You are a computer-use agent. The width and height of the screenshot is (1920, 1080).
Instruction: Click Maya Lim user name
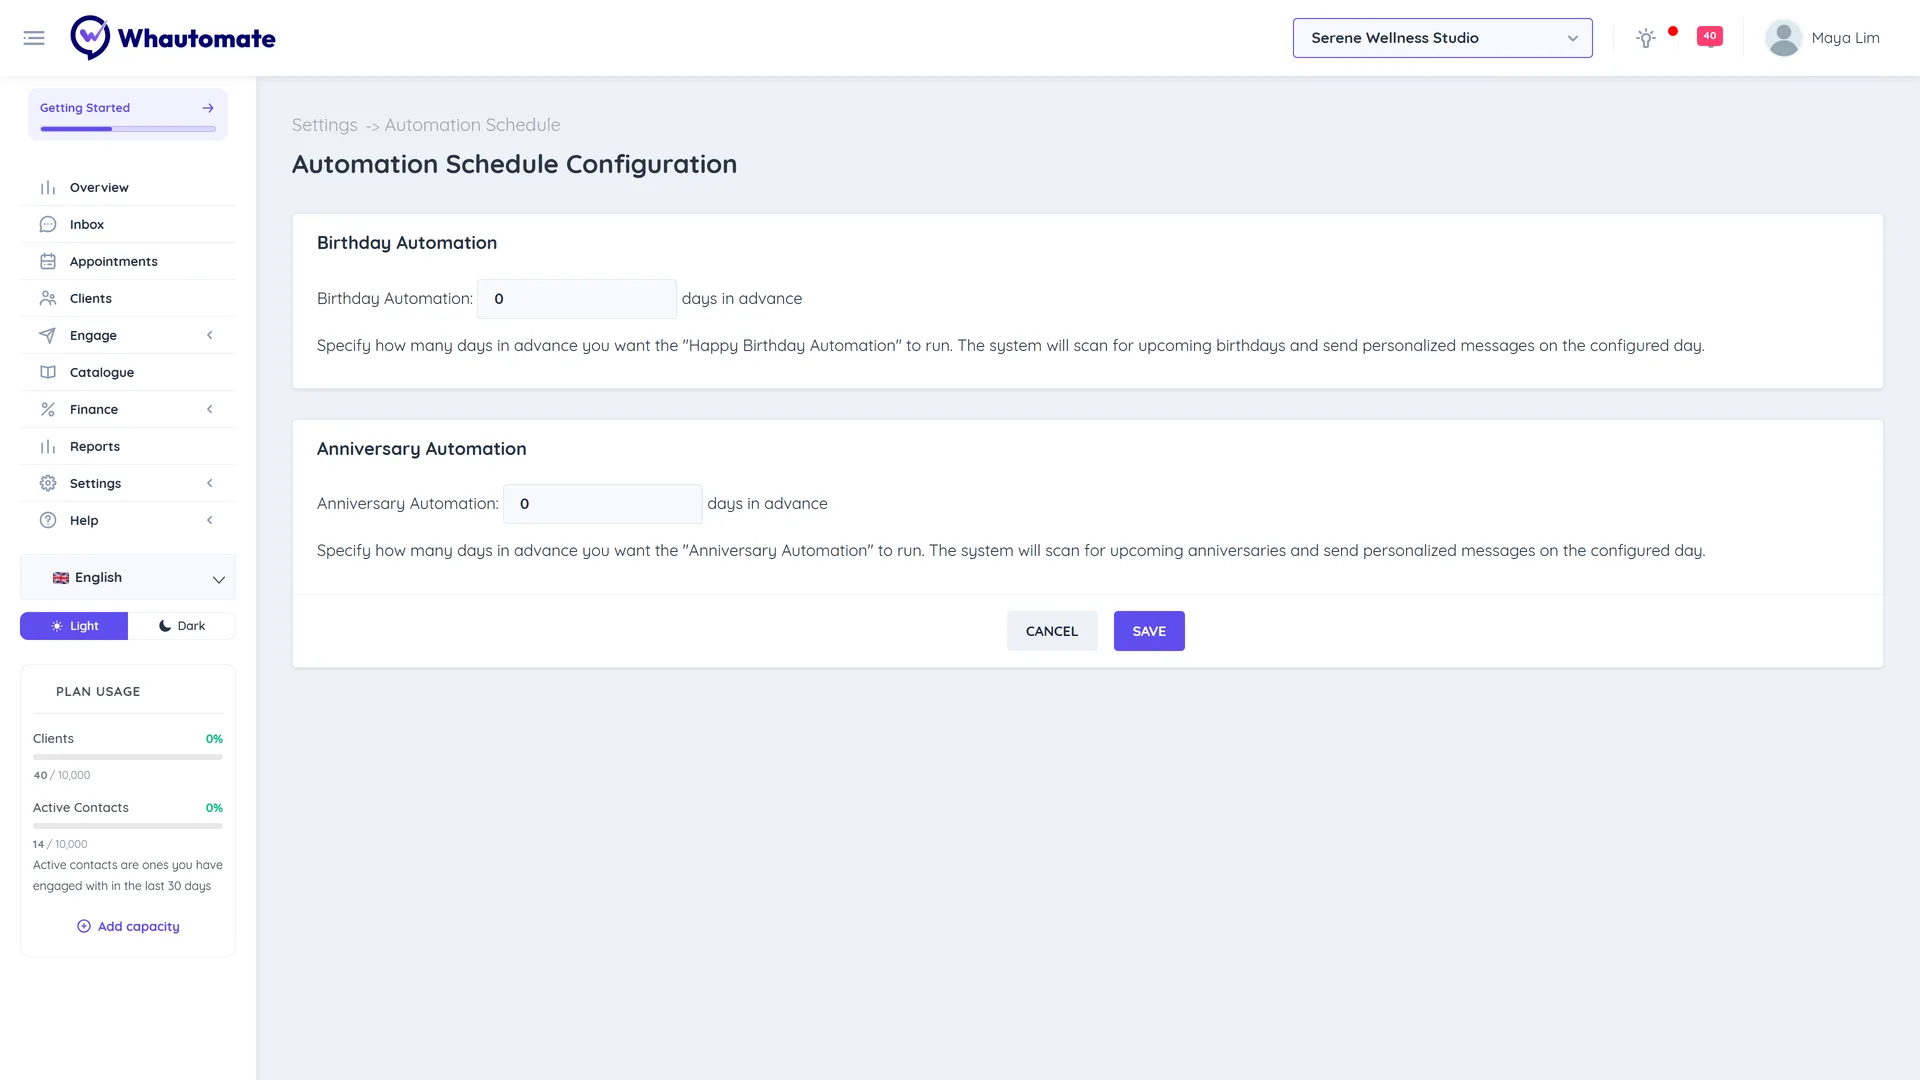tap(1845, 38)
